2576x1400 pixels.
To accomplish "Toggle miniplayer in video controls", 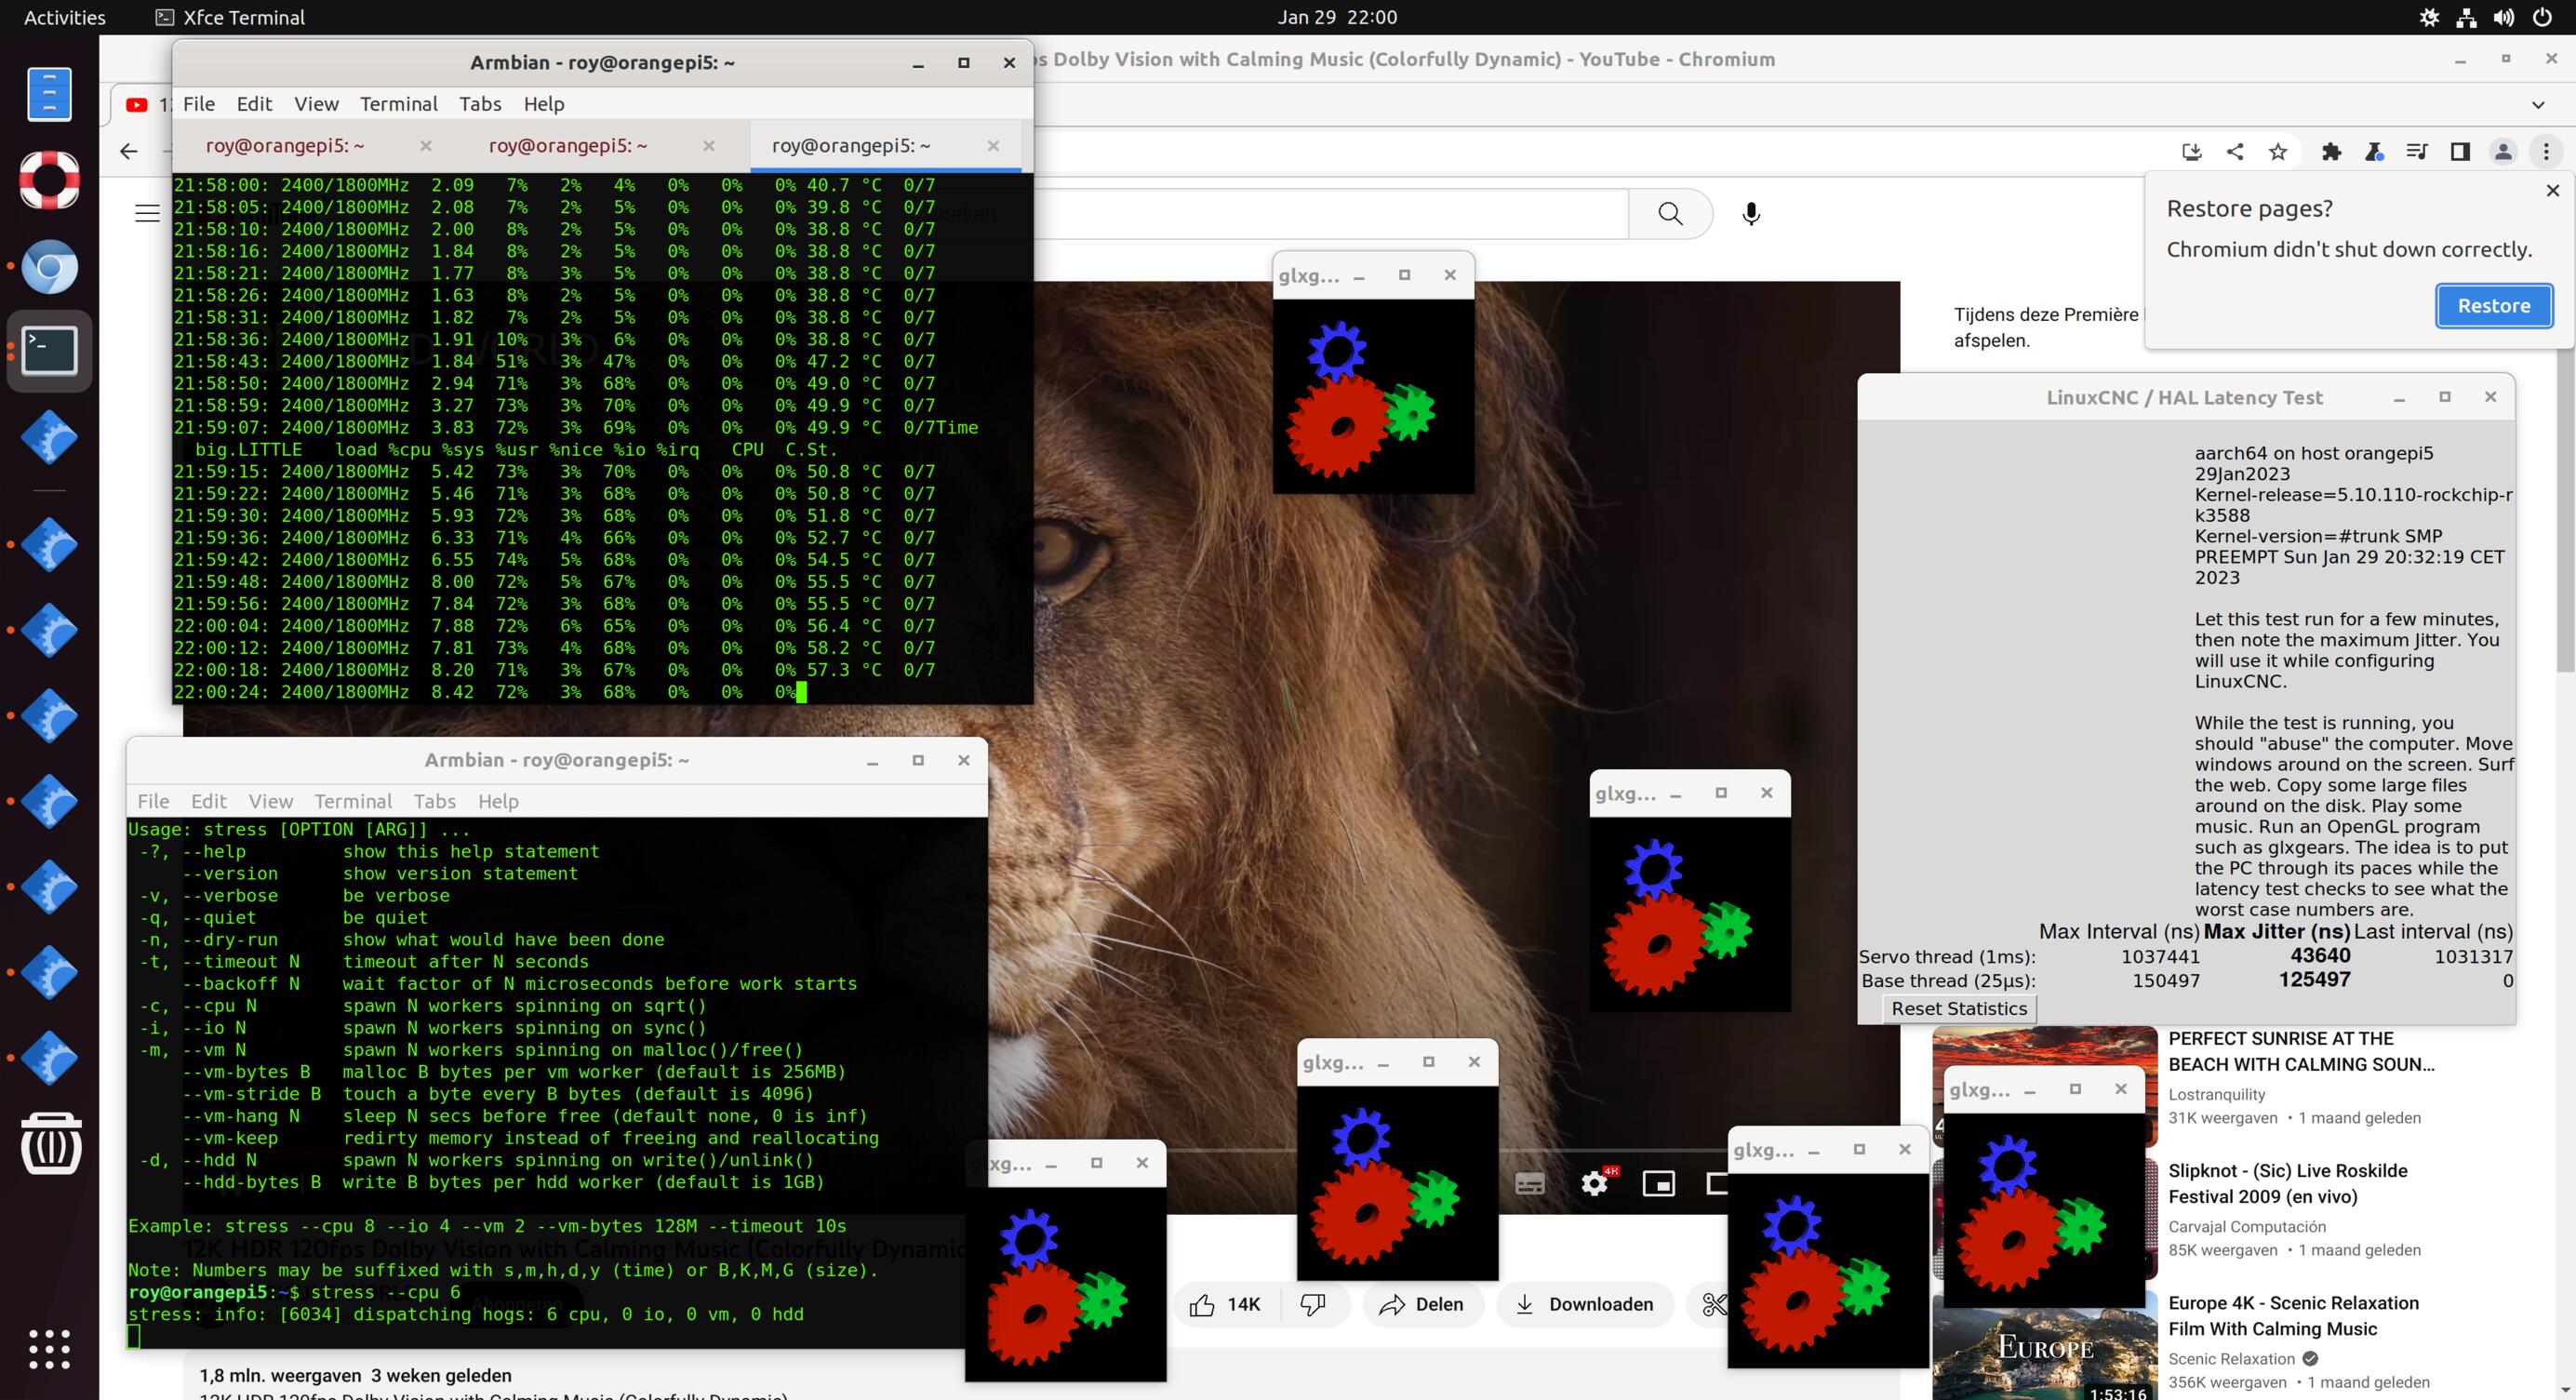I will point(1658,1184).
